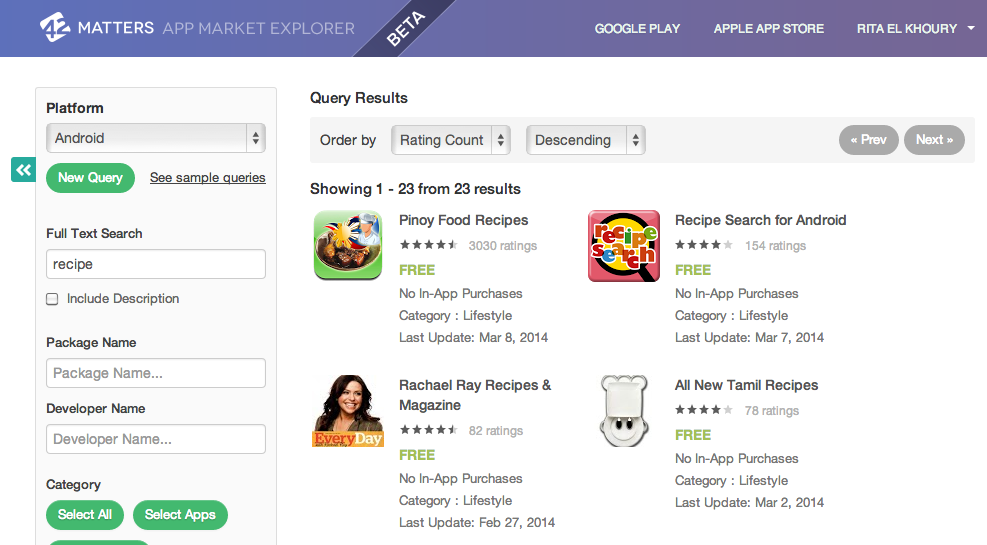The width and height of the screenshot is (987, 545).
Task: Collapse the sidebar with double-arrow icon
Action: (x=23, y=169)
